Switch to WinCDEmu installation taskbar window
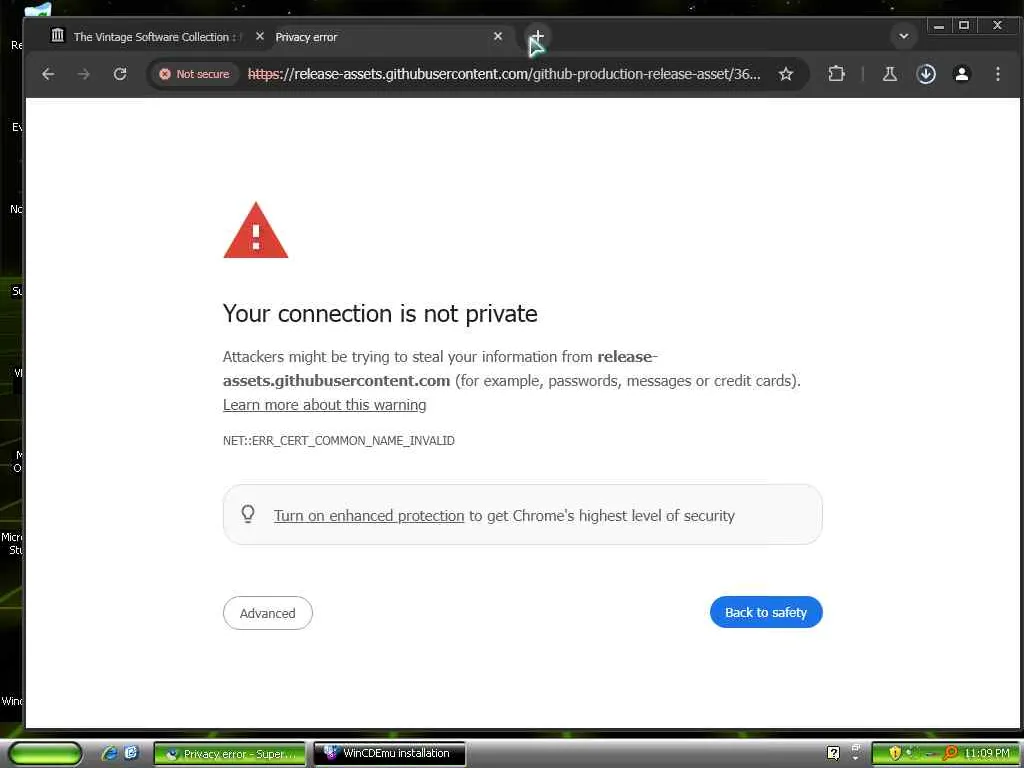 (x=389, y=754)
